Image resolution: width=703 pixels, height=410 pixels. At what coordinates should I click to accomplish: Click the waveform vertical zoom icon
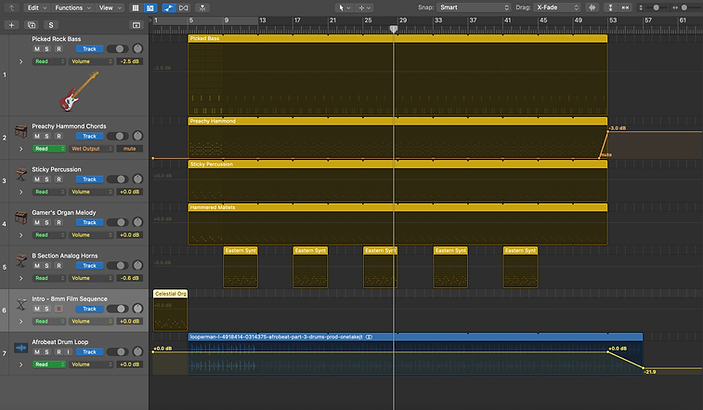[x=593, y=8]
